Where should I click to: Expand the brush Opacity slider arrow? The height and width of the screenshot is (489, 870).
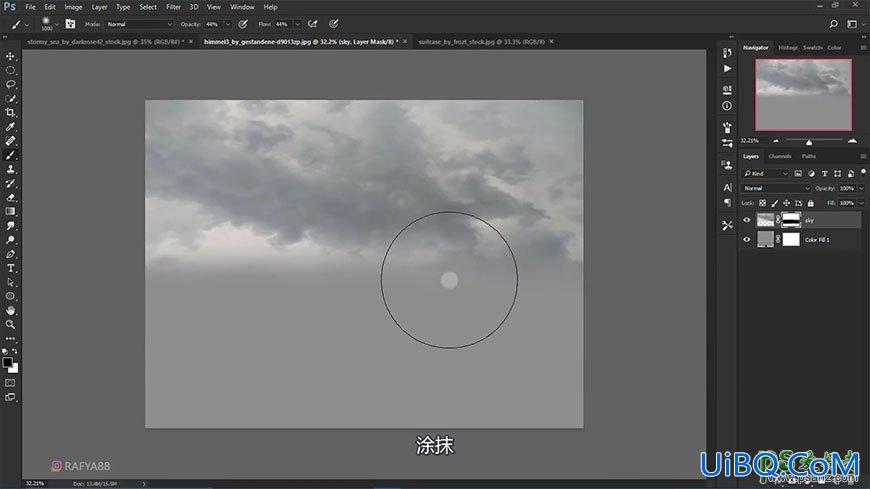227,24
